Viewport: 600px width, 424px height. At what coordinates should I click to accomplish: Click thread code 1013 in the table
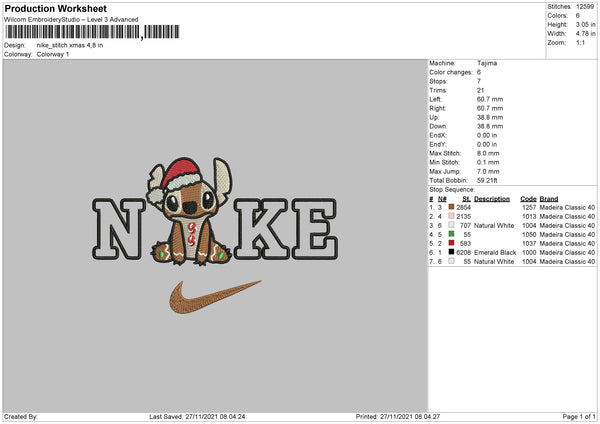click(529, 217)
